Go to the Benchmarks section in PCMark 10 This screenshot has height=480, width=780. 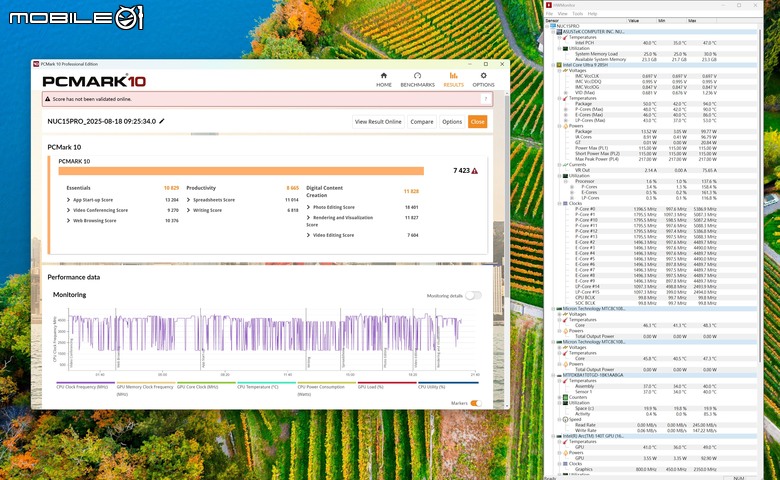(x=417, y=80)
